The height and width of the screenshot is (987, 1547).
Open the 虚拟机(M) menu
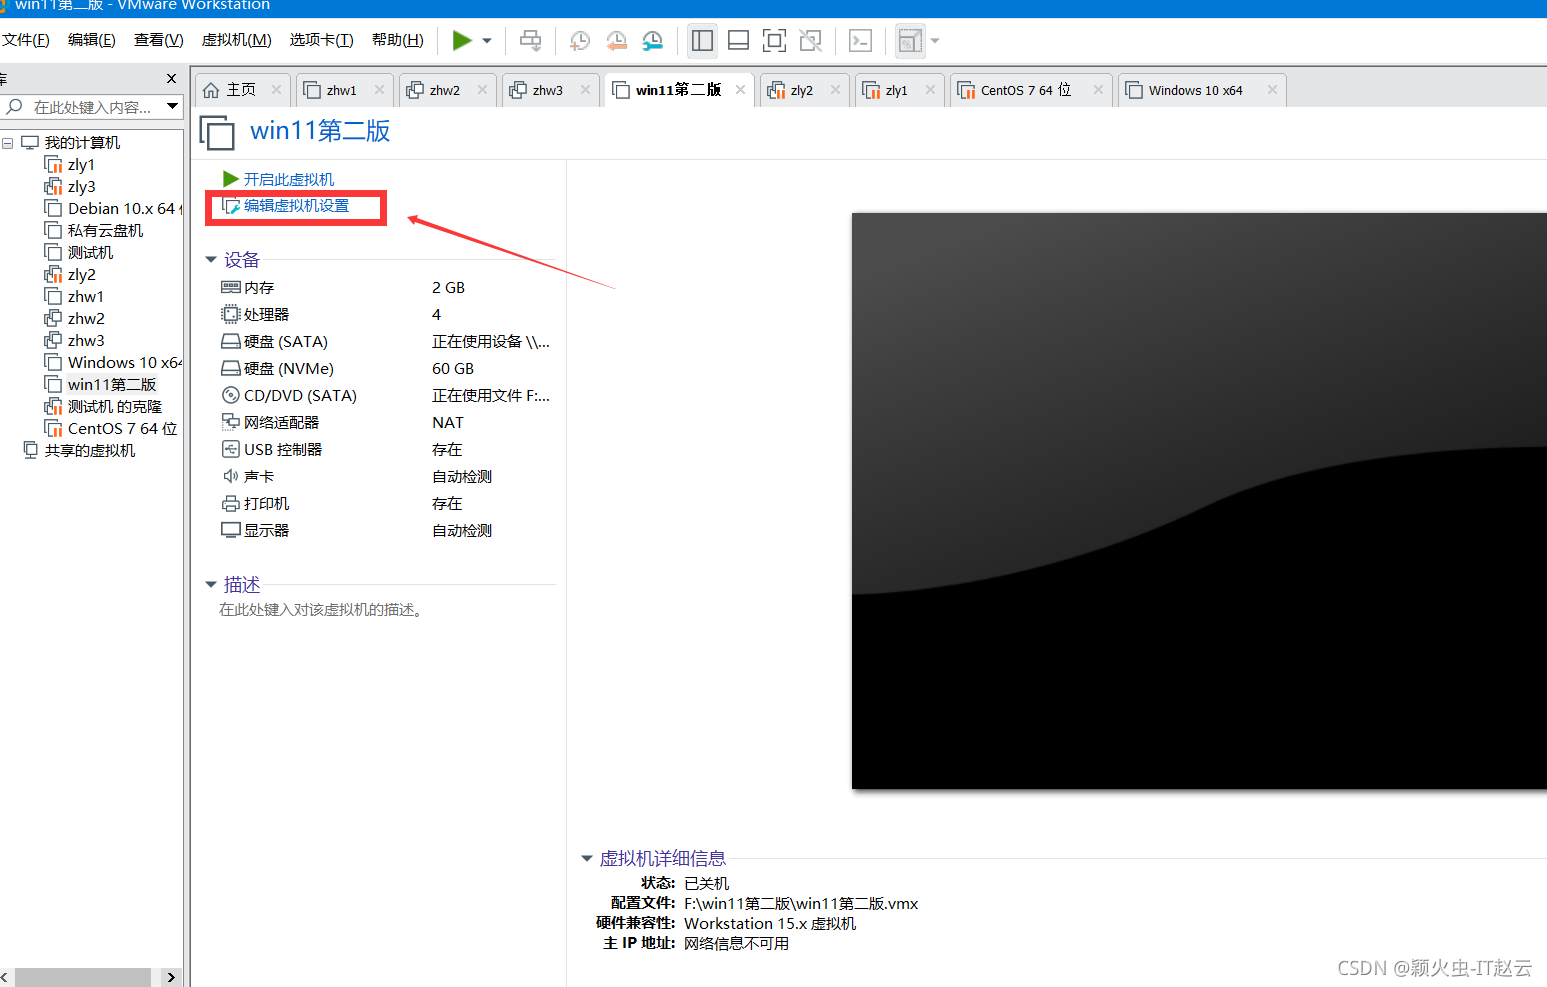pos(237,40)
